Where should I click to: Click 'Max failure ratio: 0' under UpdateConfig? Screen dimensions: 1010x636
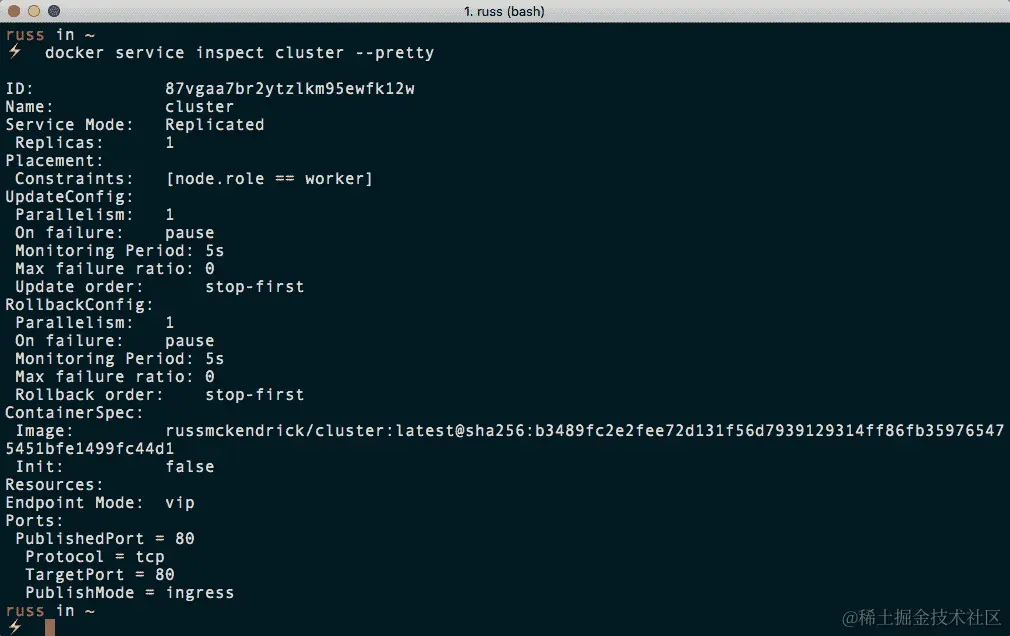point(115,269)
